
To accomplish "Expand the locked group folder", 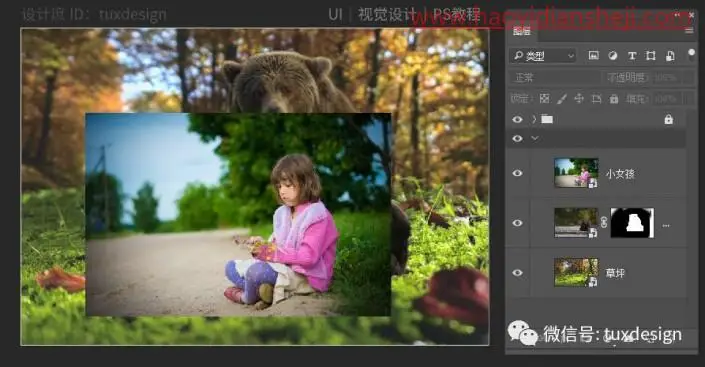I will 534,119.
